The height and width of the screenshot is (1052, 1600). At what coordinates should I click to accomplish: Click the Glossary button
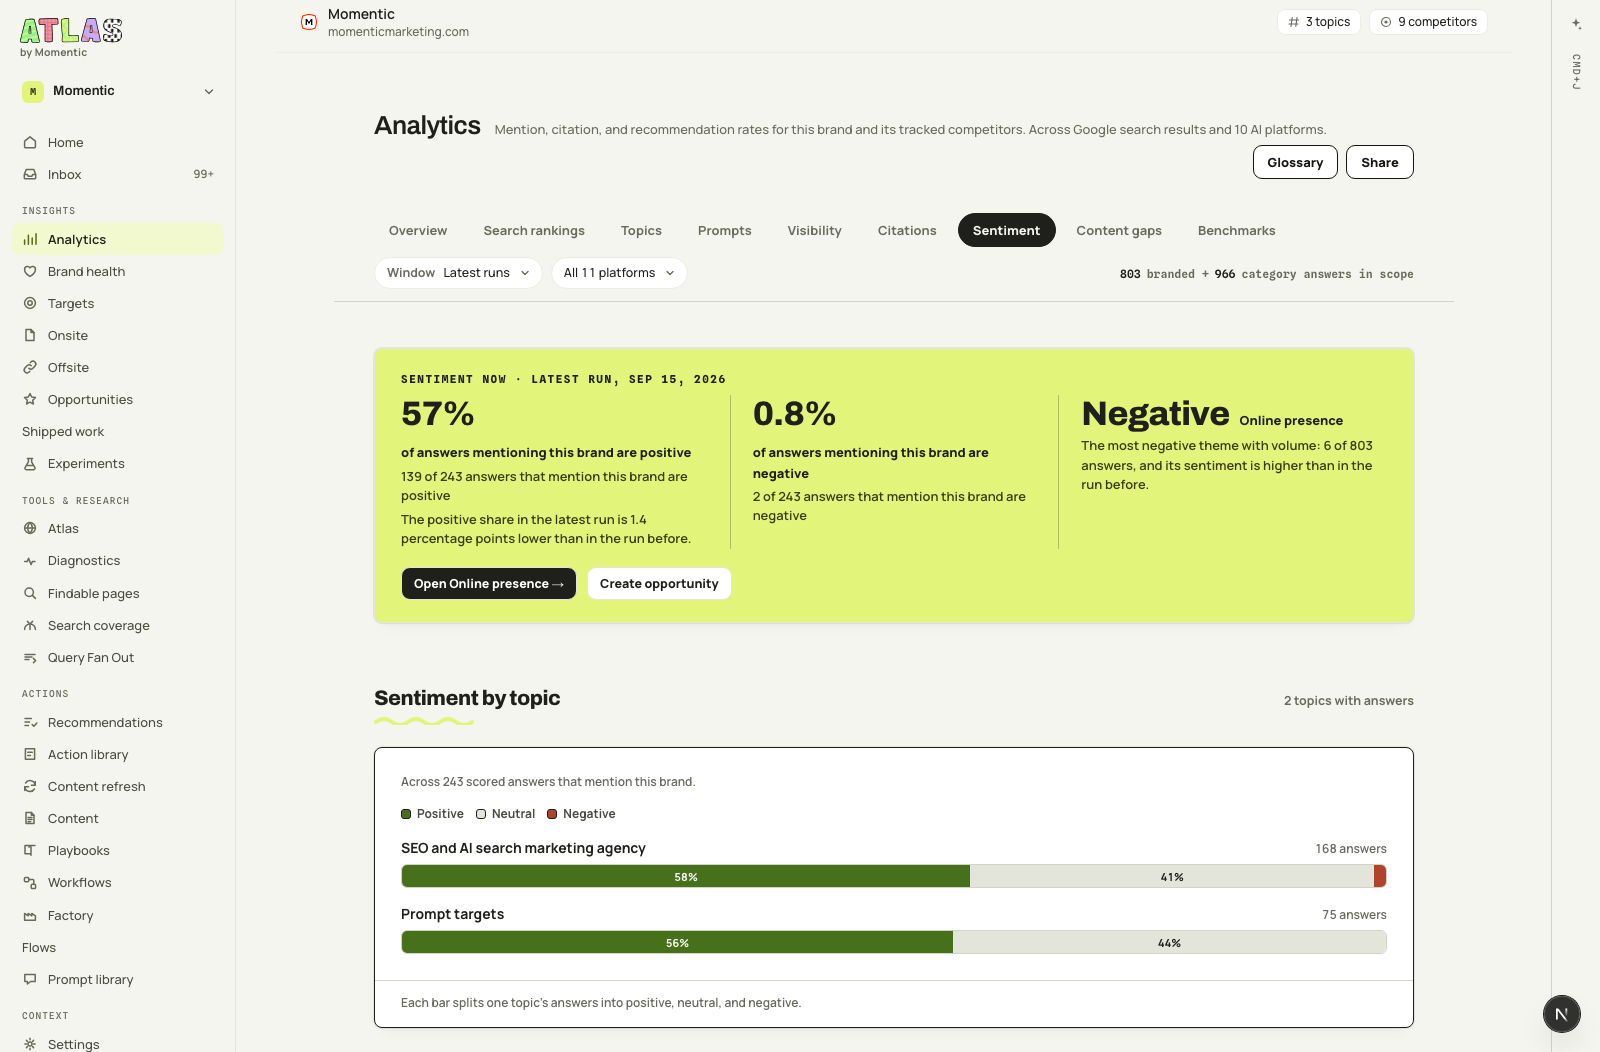pyautogui.click(x=1295, y=163)
